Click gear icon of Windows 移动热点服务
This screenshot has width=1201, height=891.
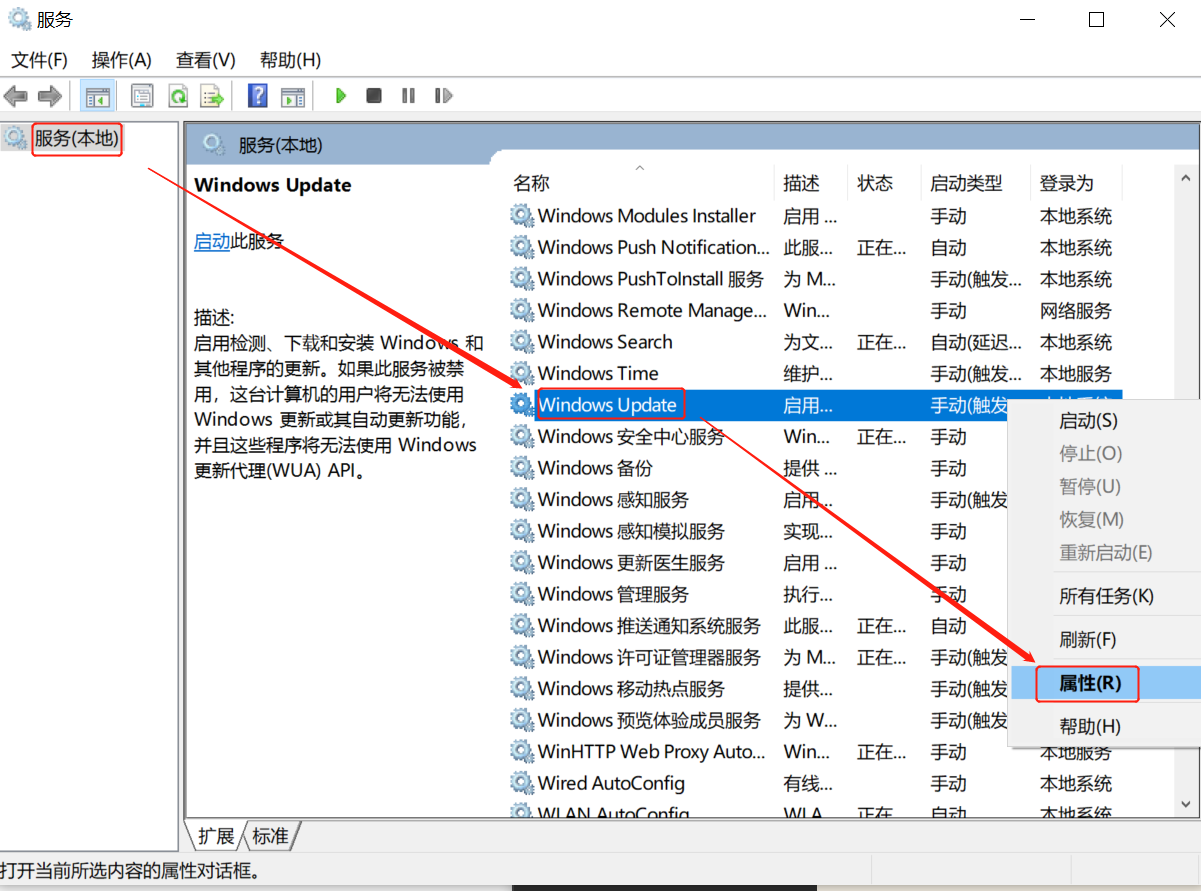point(522,688)
